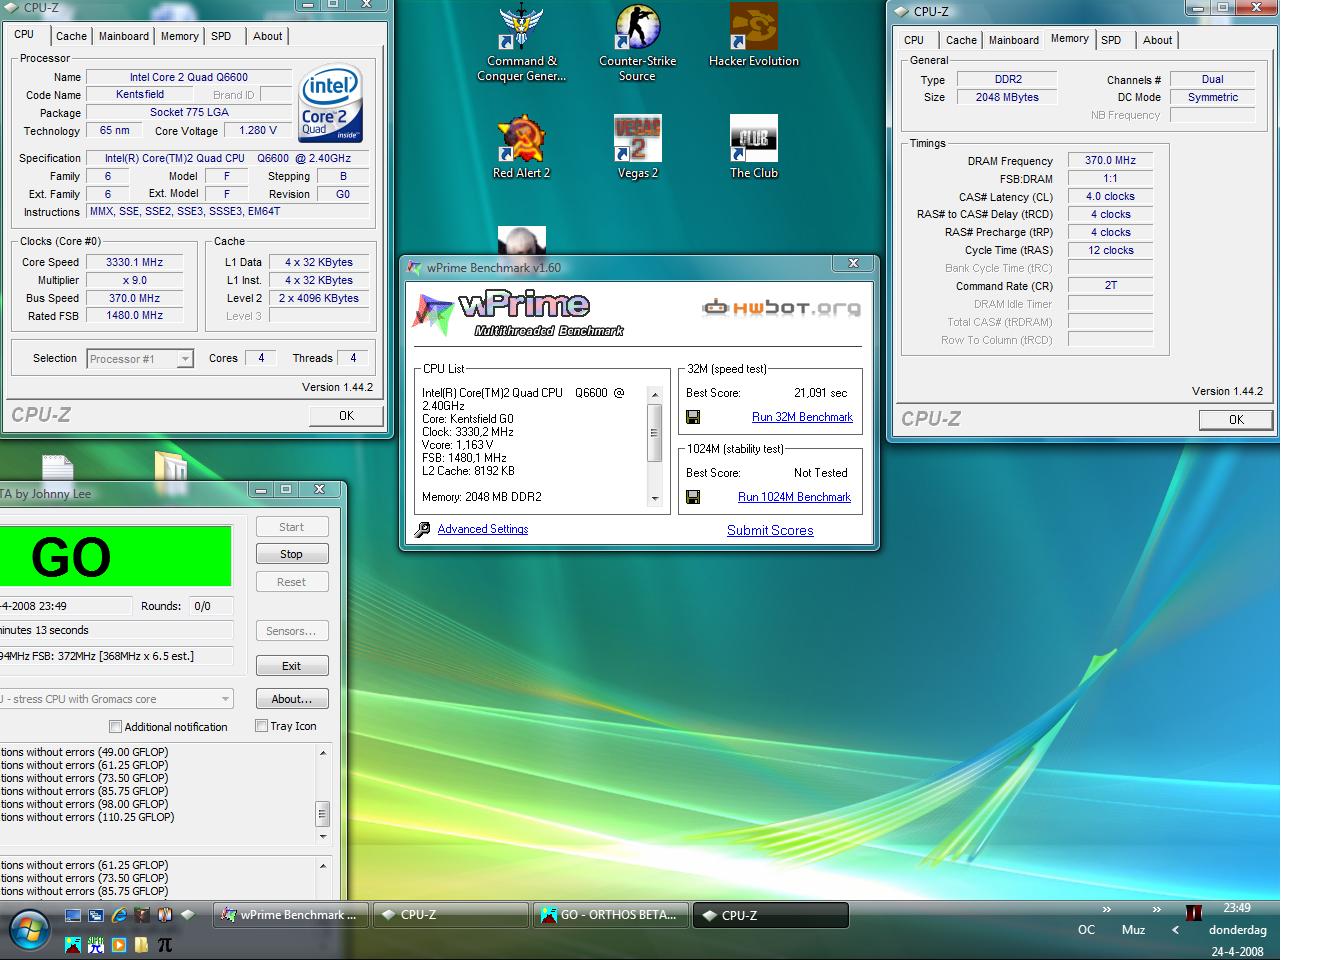
Task: Click the dark cube quick launch icon
Action: pos(142,915)
